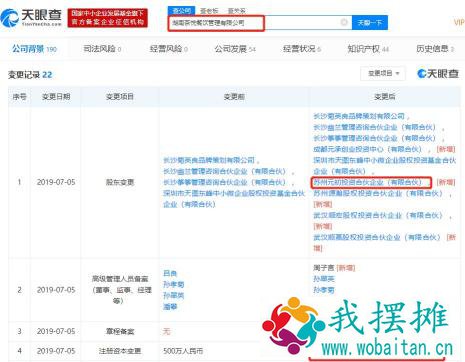Switch to the 公司背景 tab
The width and height of the screenshot is (465, 362).
[34, 49]
